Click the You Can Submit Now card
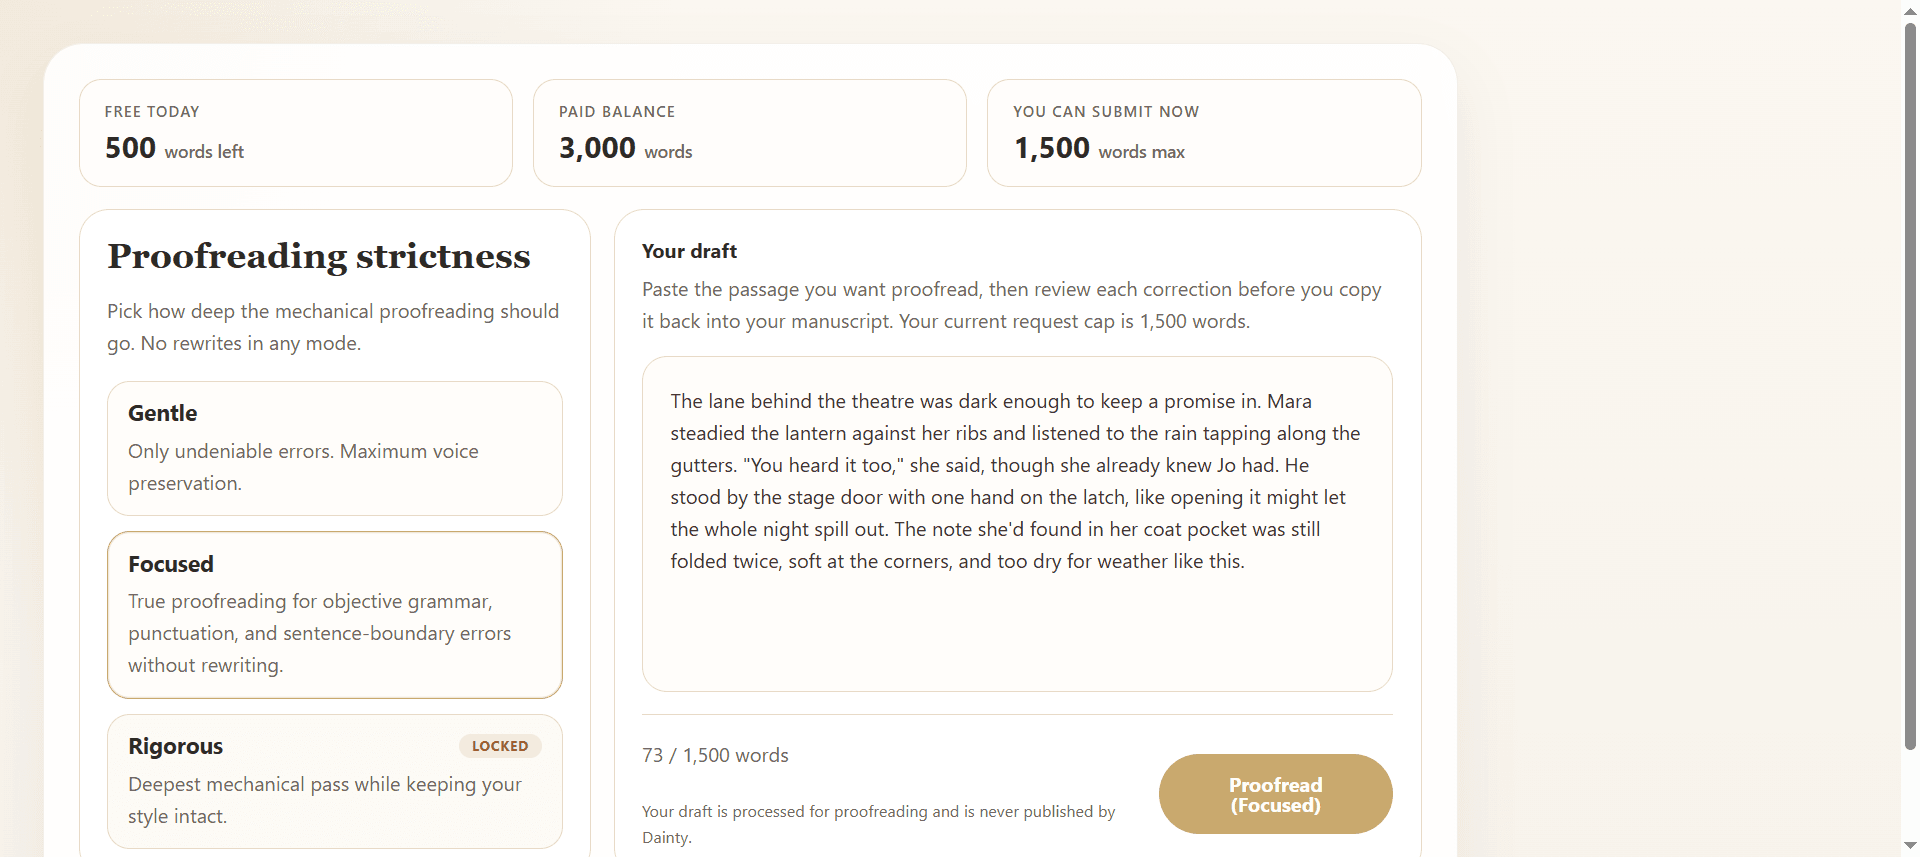 (1204, 133)
